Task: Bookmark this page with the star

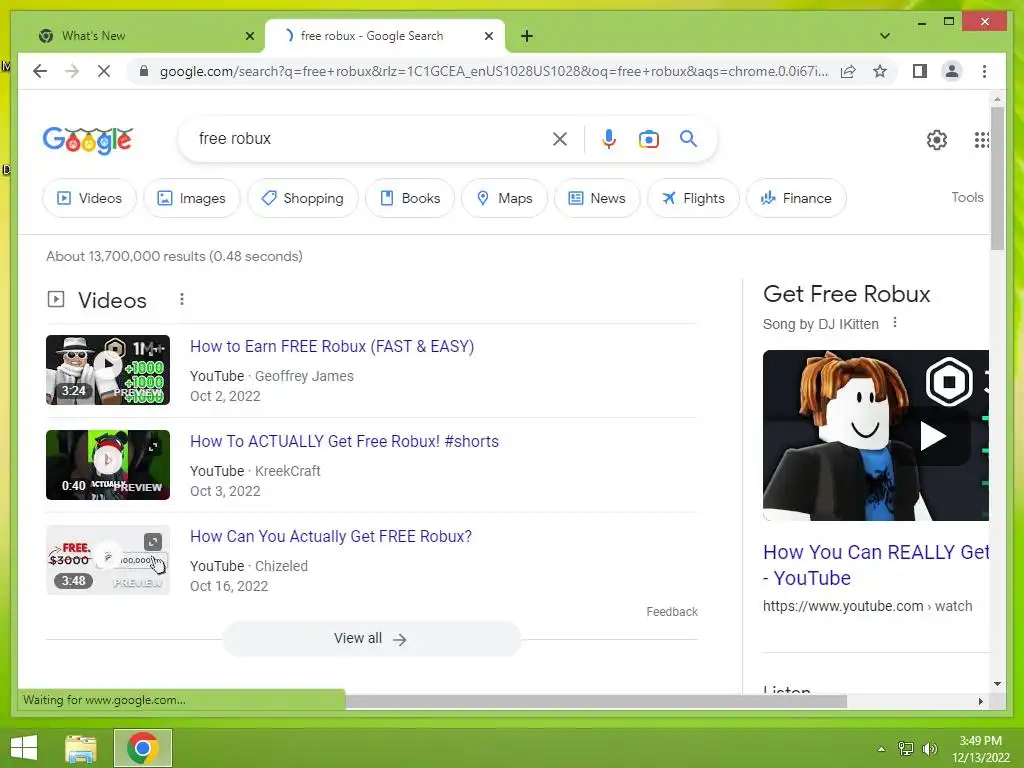Action: click(880, 71)
